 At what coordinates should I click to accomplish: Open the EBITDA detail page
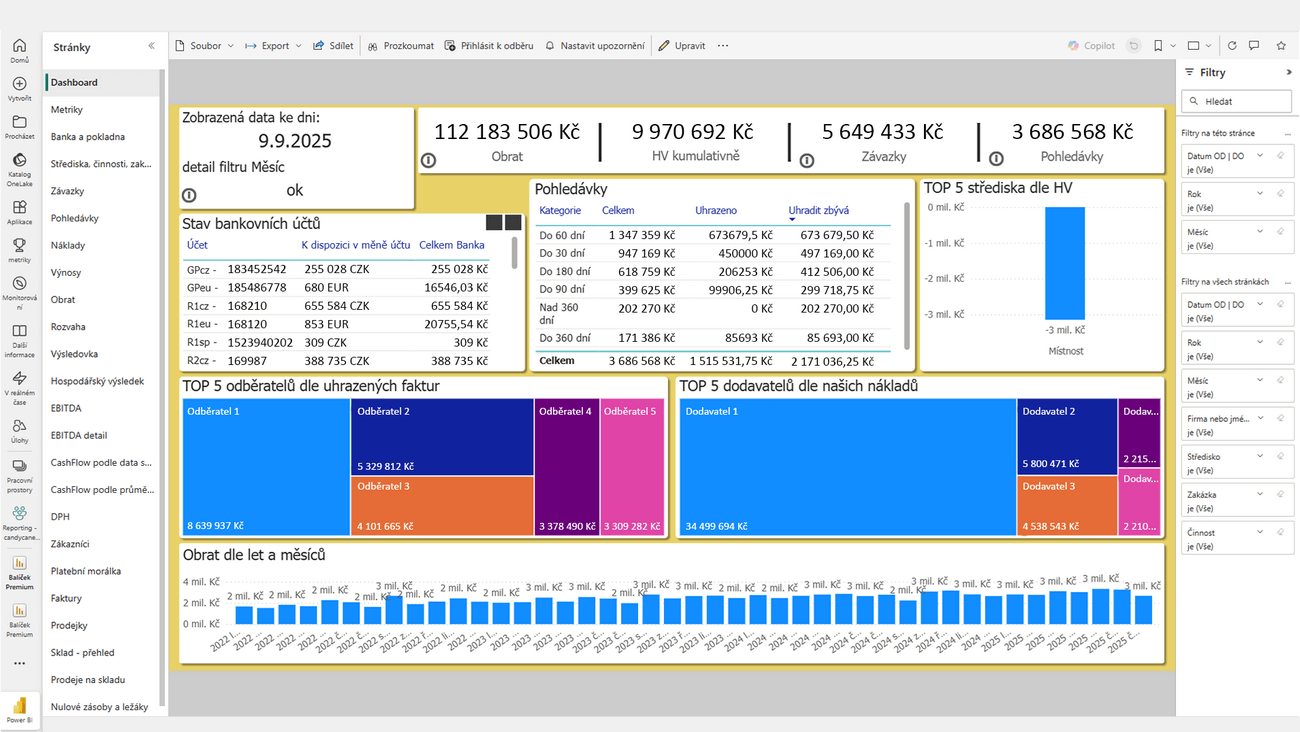(79, 435)
